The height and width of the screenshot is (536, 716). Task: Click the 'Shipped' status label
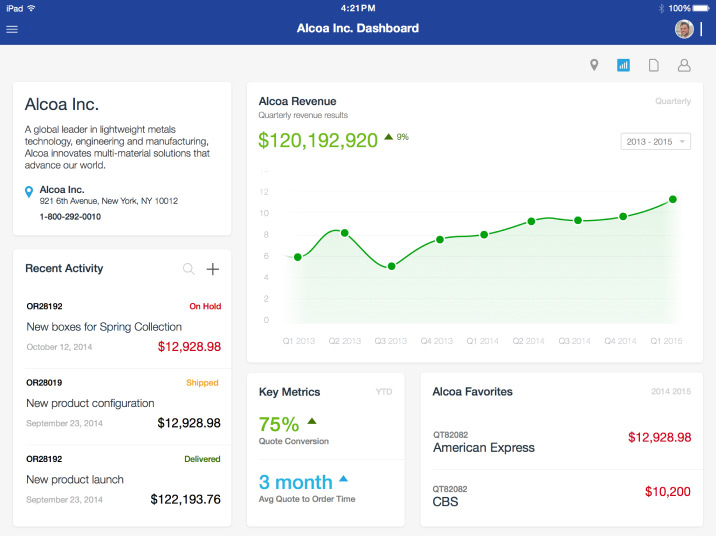tap(202, 383)
